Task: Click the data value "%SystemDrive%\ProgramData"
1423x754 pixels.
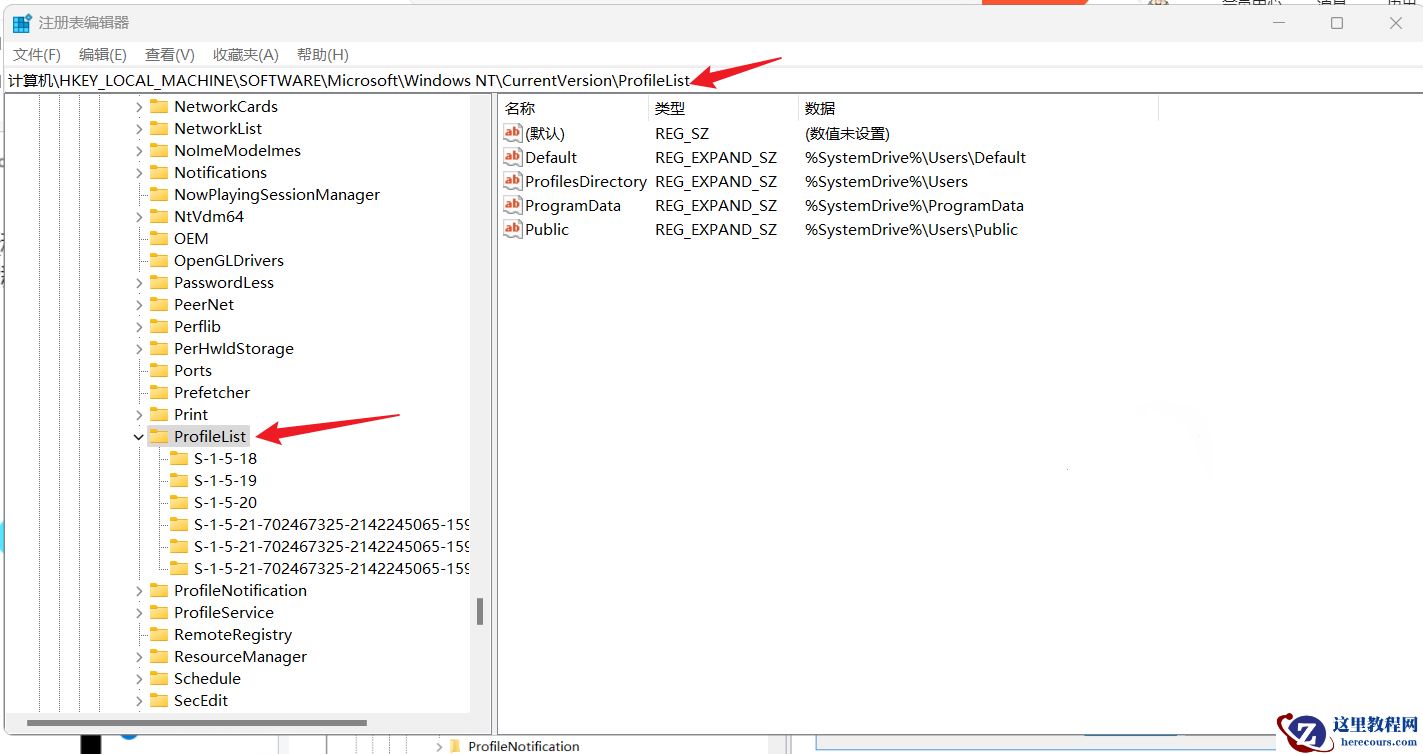Action: [x=914, y=205]
